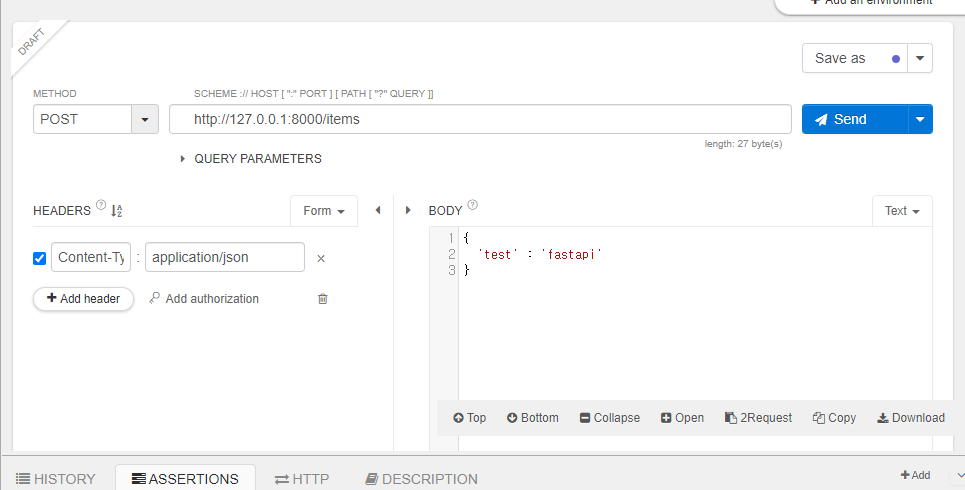This screenshot has height=490, width=965.
Task: Download the body content
Action: [x=911, y=417]
